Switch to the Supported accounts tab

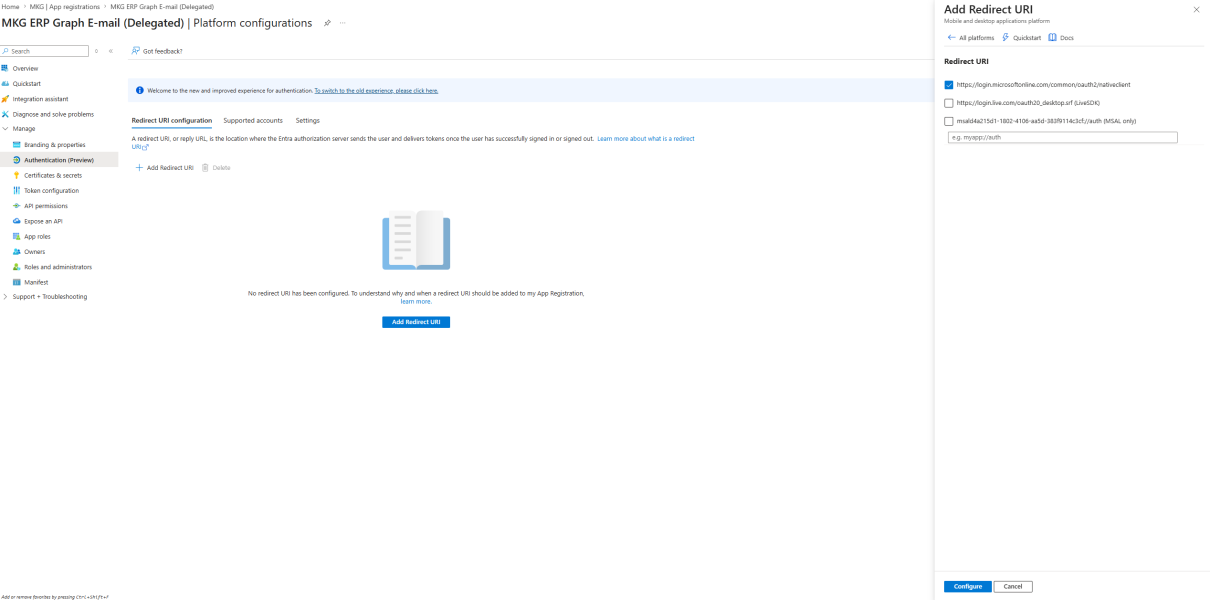(253, 120)
